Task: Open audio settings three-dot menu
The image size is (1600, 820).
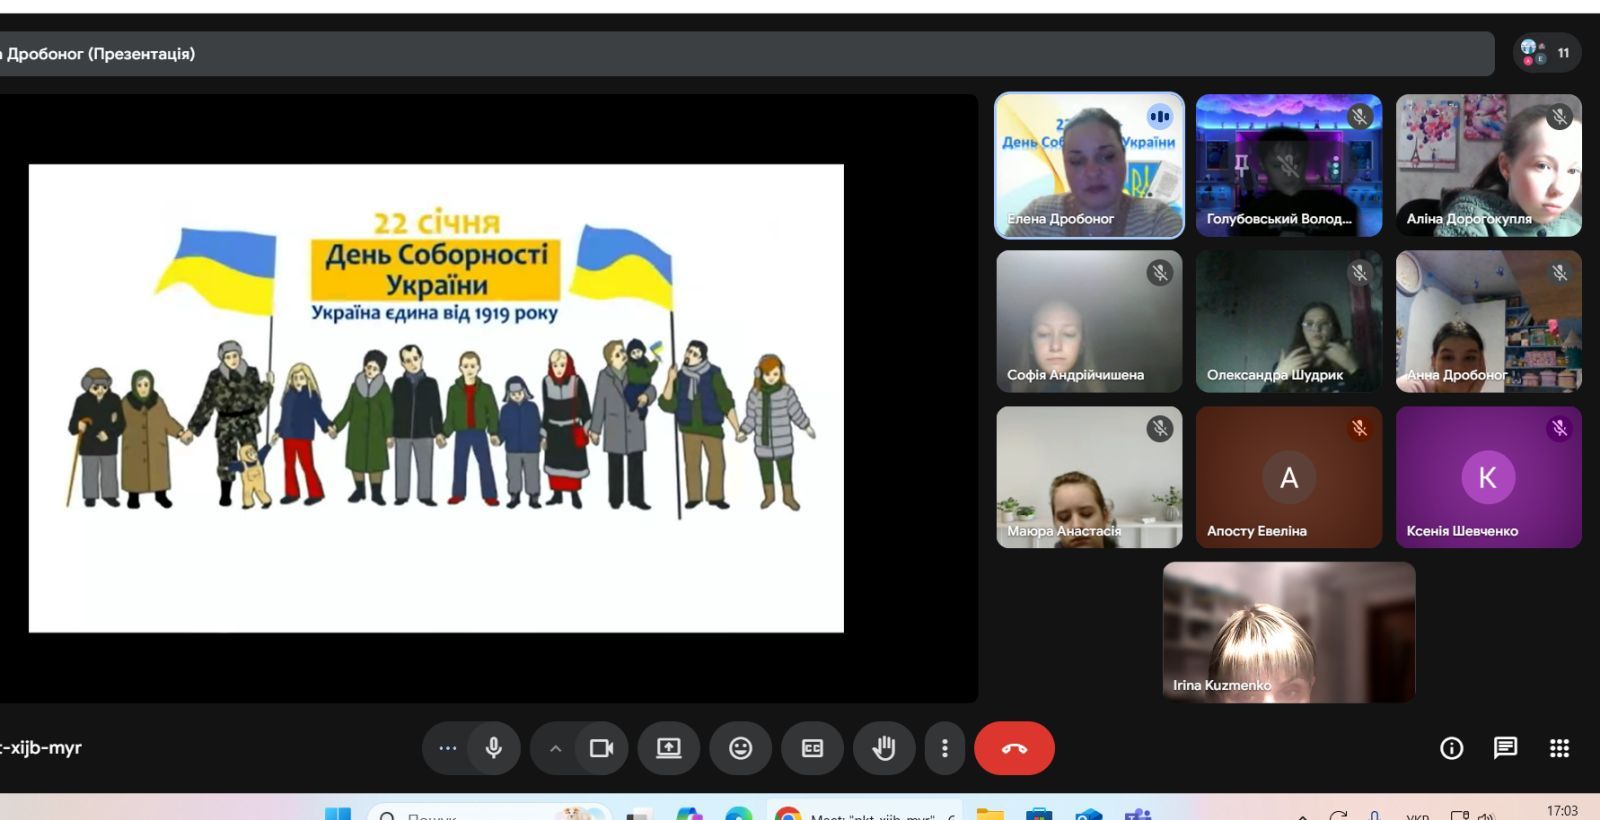Action: (447, 748)
